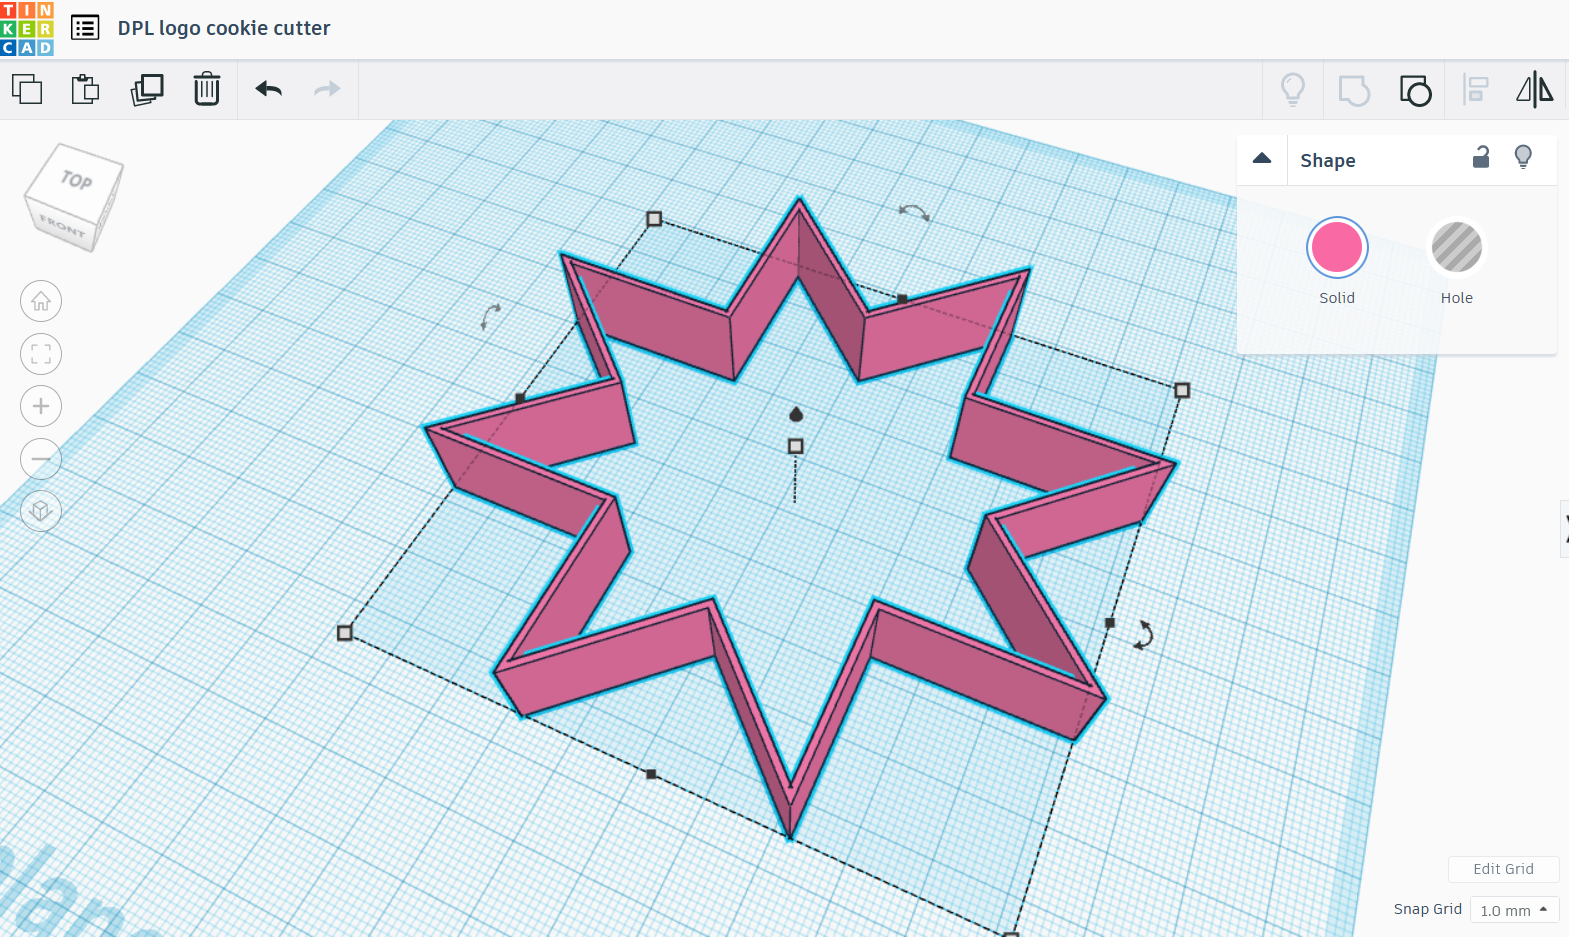Open the Snap Grid dropdown
This screenshot has height=937, width=1569.
1514,910
